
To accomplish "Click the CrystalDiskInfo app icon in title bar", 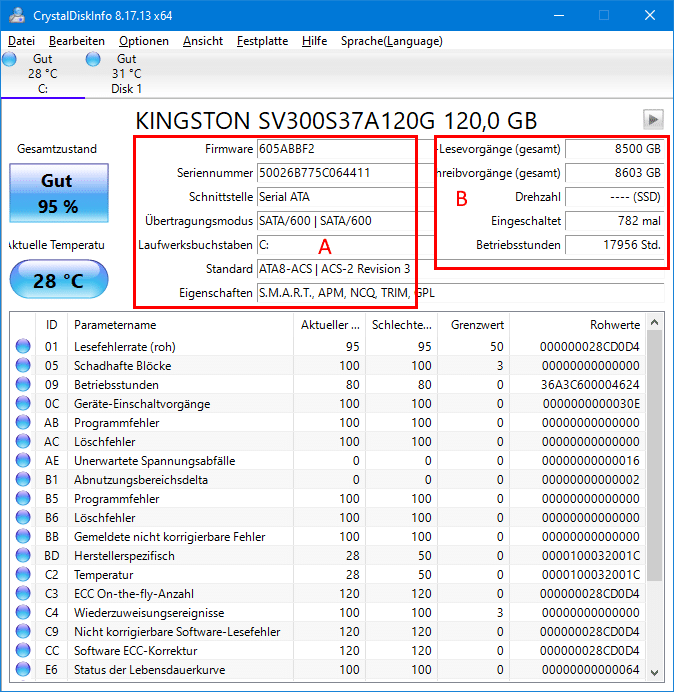I will pyautogui.click(x=17, y=15).
